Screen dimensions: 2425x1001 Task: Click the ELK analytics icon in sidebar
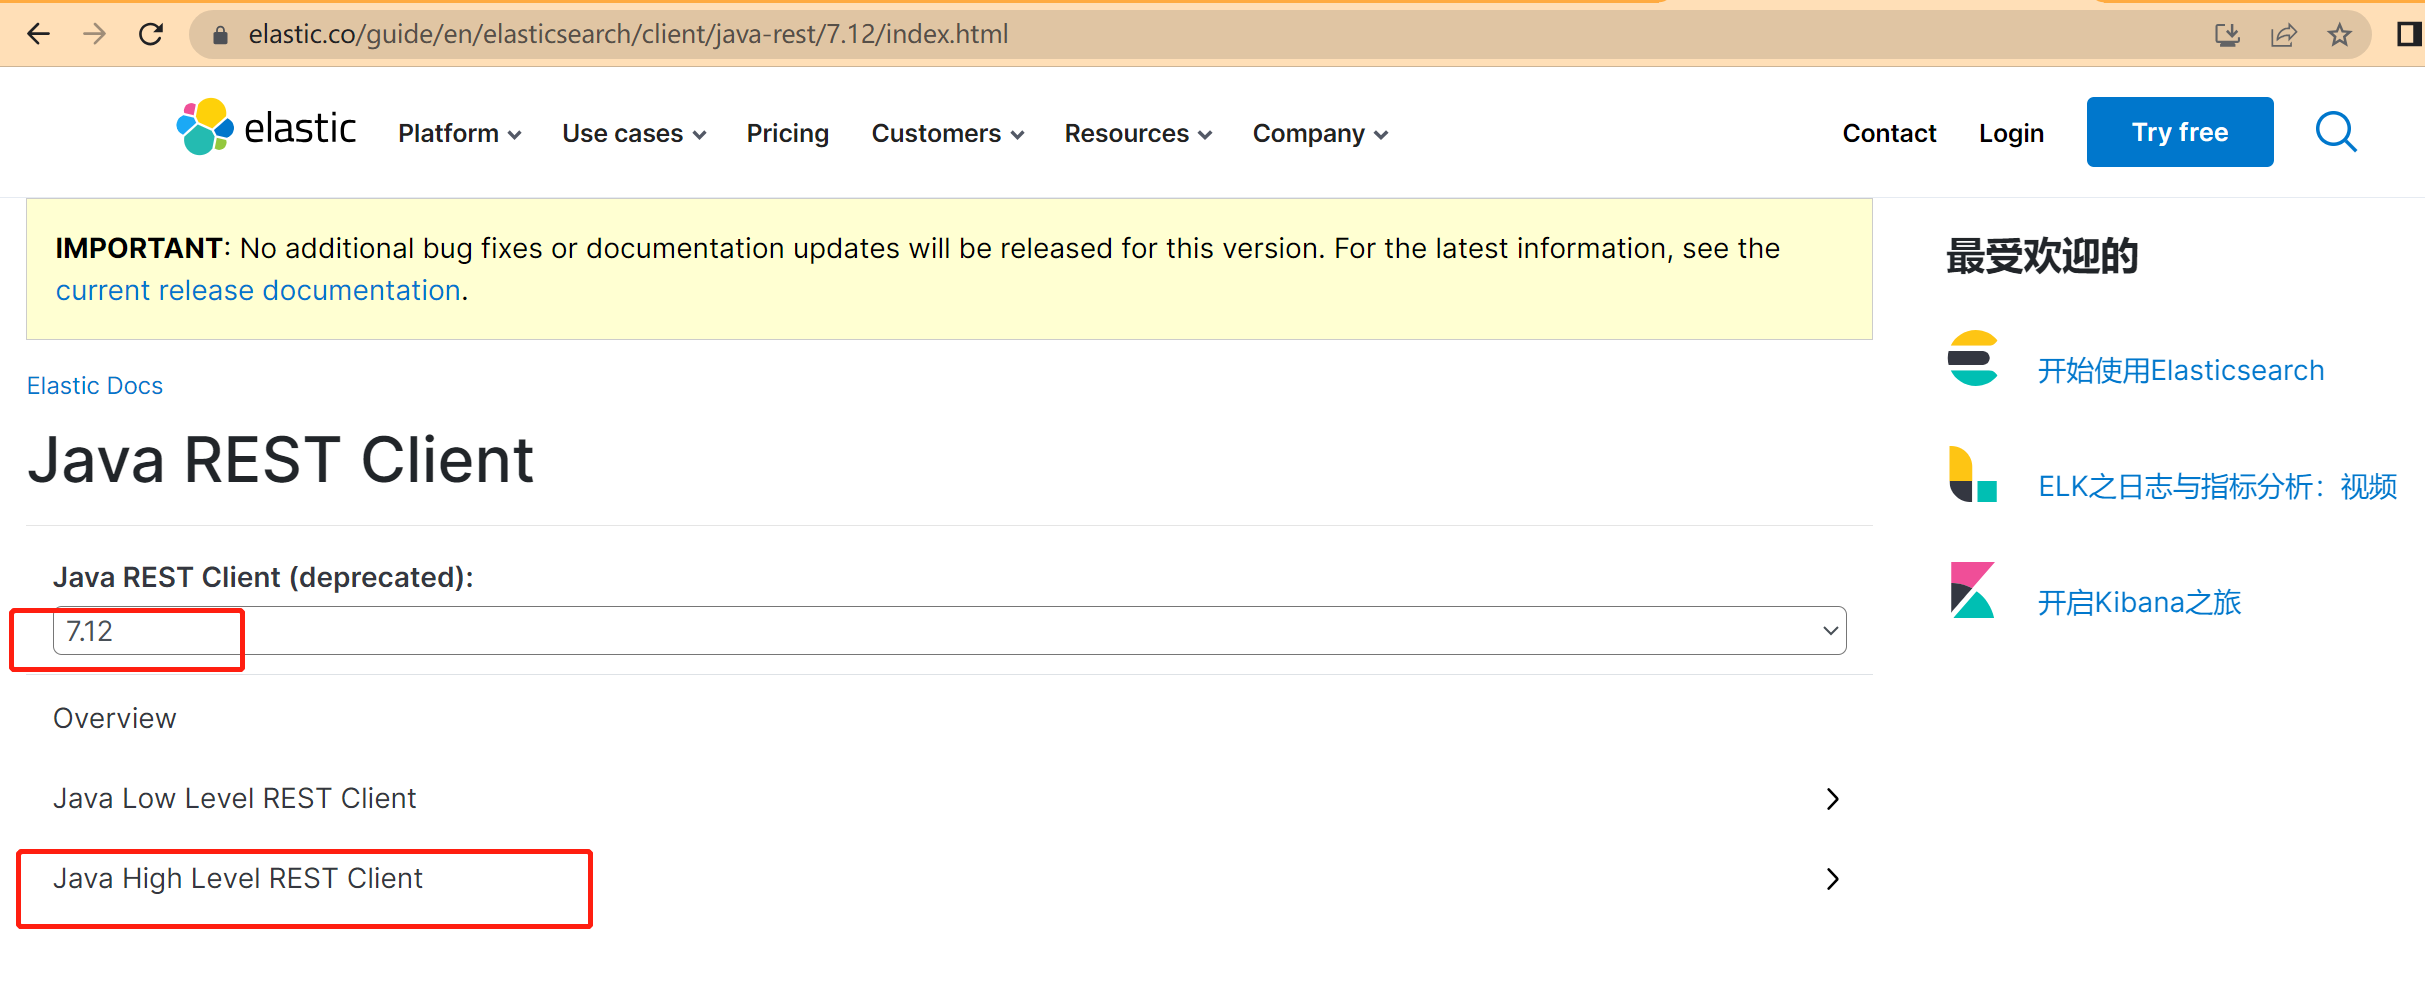click(1974, 476)
